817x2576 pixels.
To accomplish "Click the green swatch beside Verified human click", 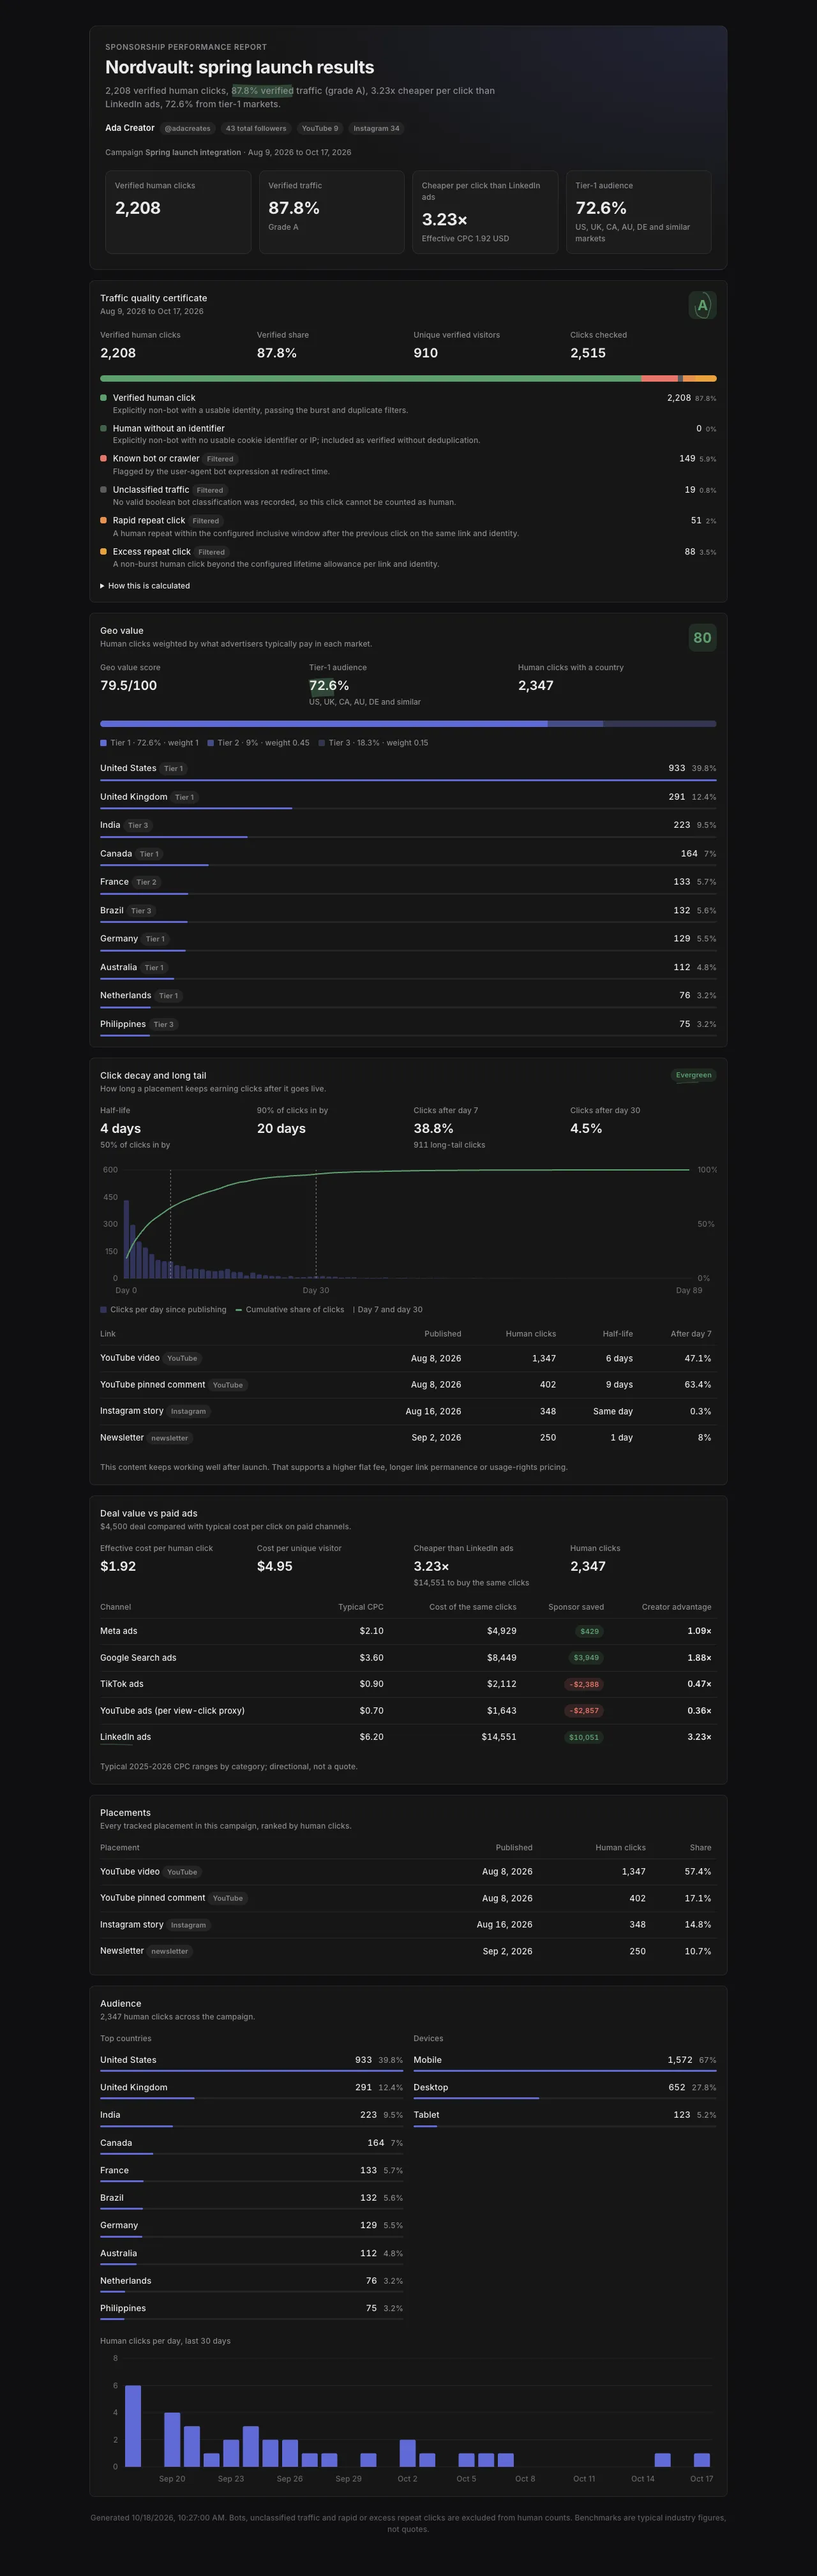I will (103, 398).
